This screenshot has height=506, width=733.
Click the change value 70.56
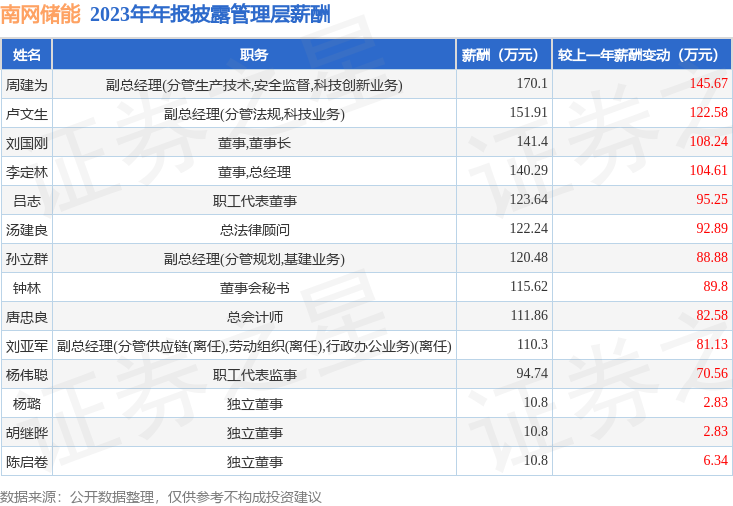tap(712, 373)
